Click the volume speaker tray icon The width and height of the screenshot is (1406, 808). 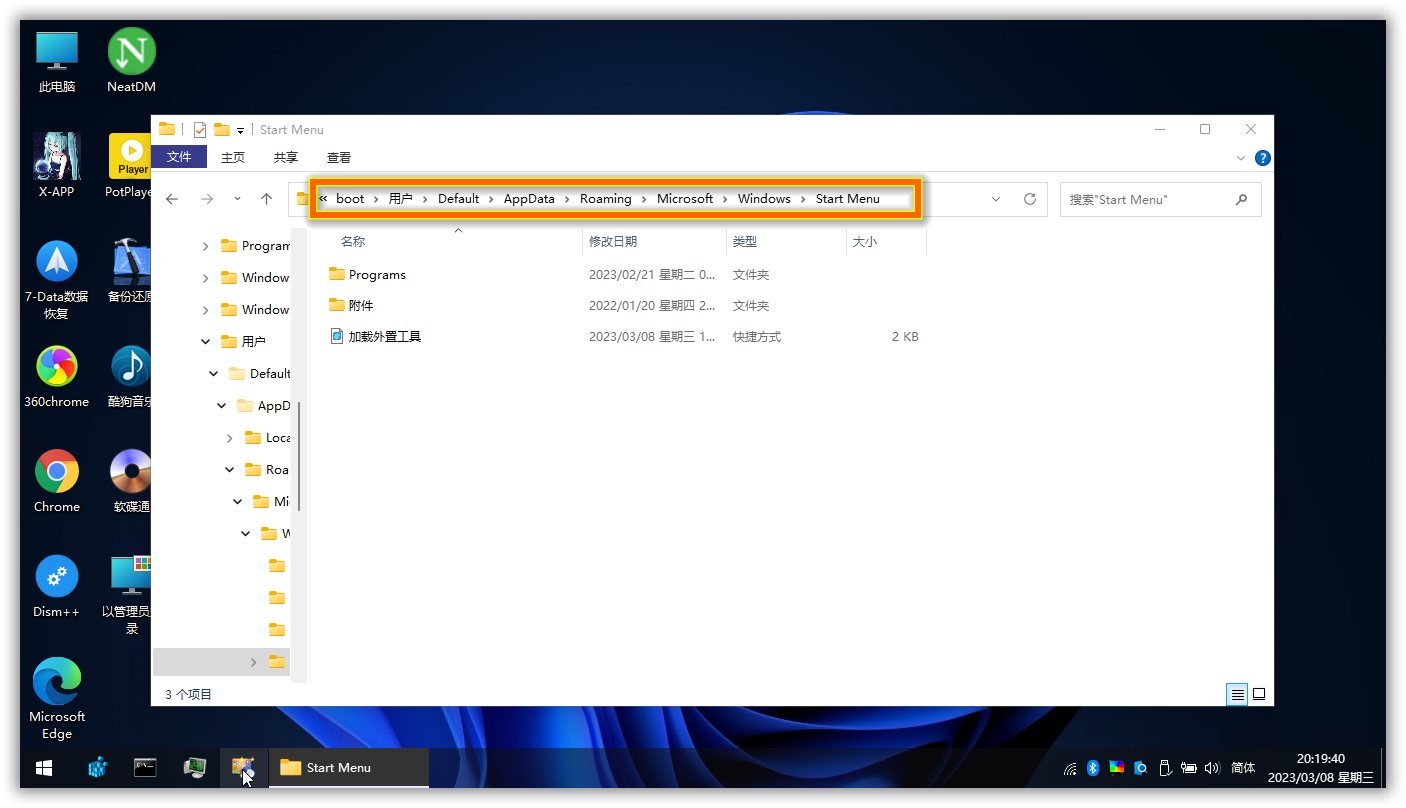pyautogui.click(x=1212, y=768)
